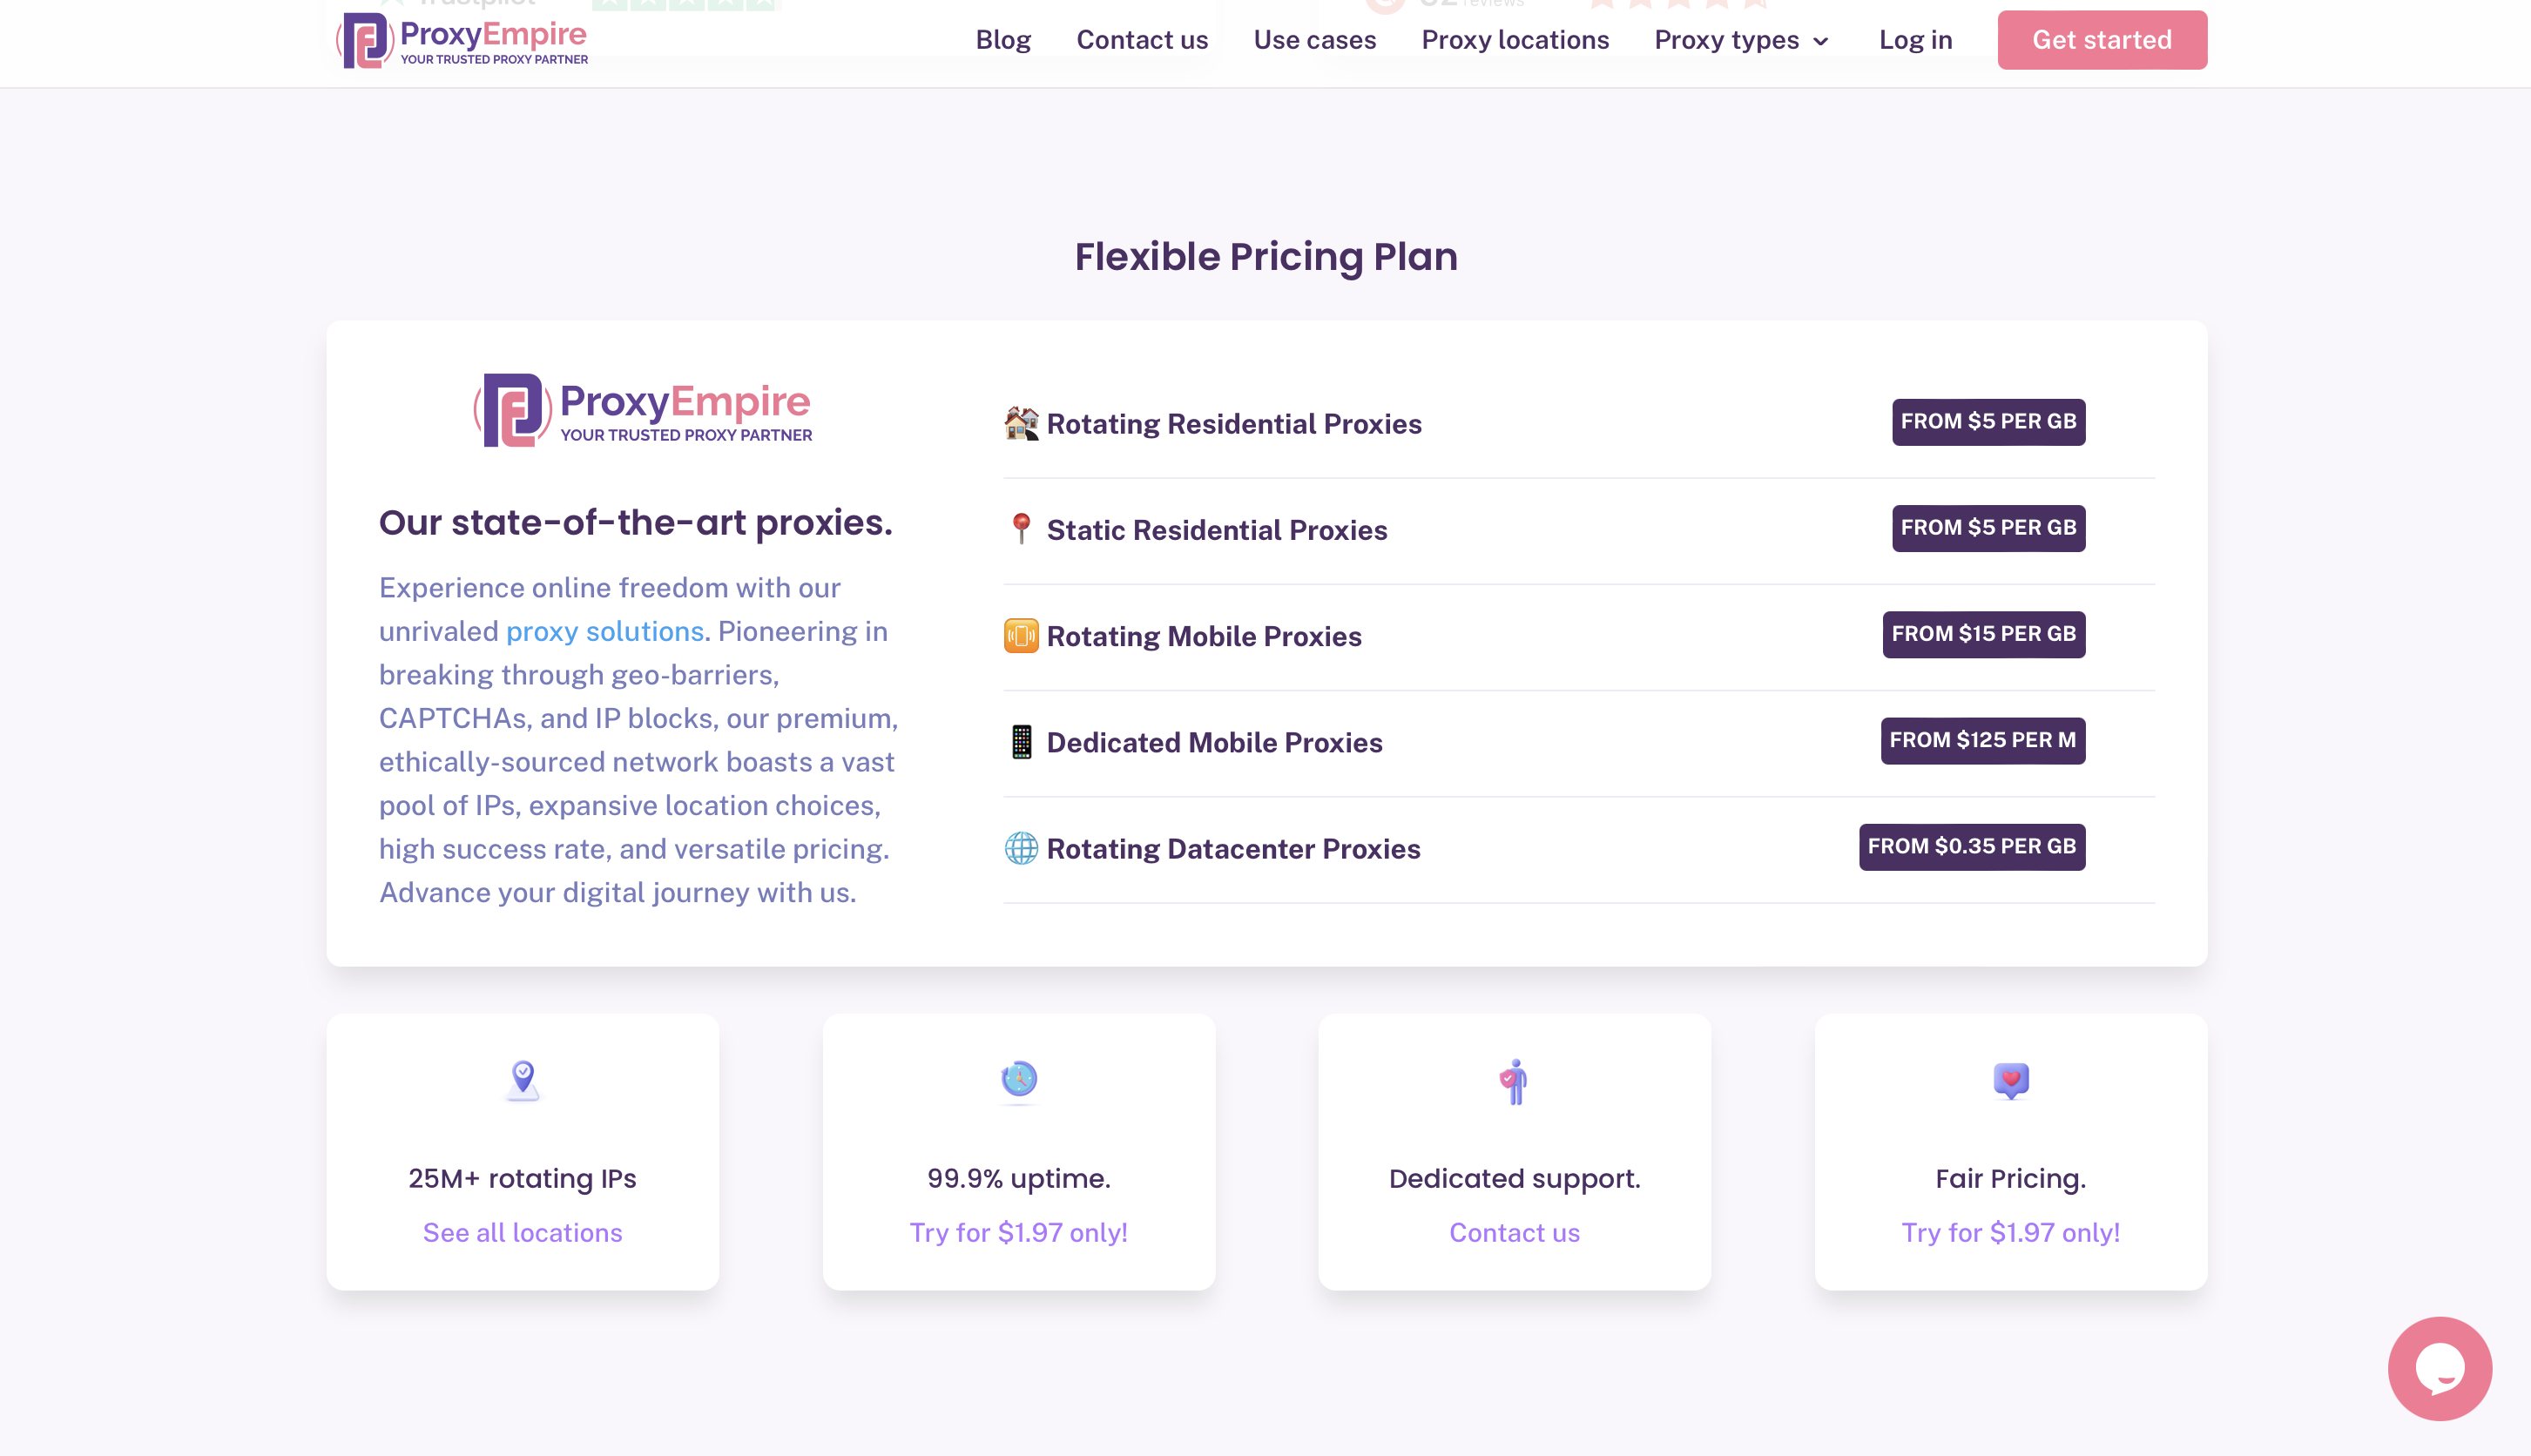Click the red pin icon beside Static Residential
The height and width of the screenshot is (1456, 2531).
click(x=1021, y=529)
